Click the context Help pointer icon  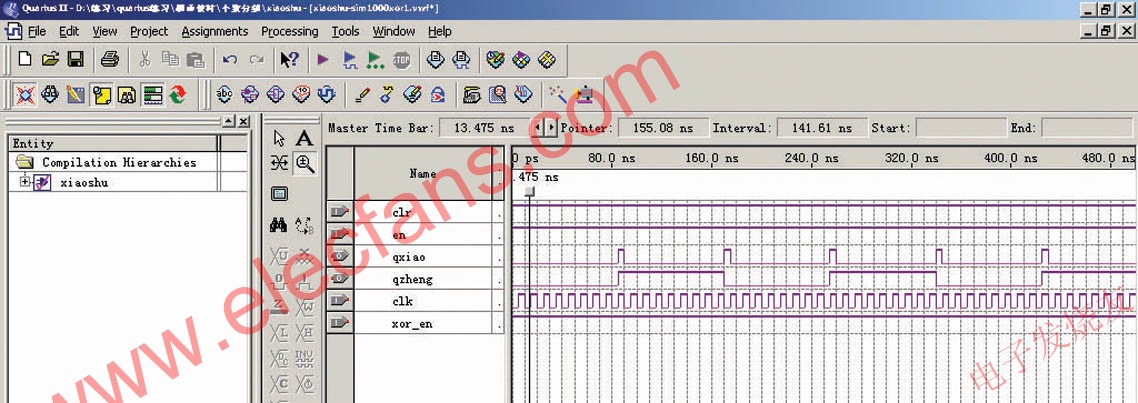289,60
